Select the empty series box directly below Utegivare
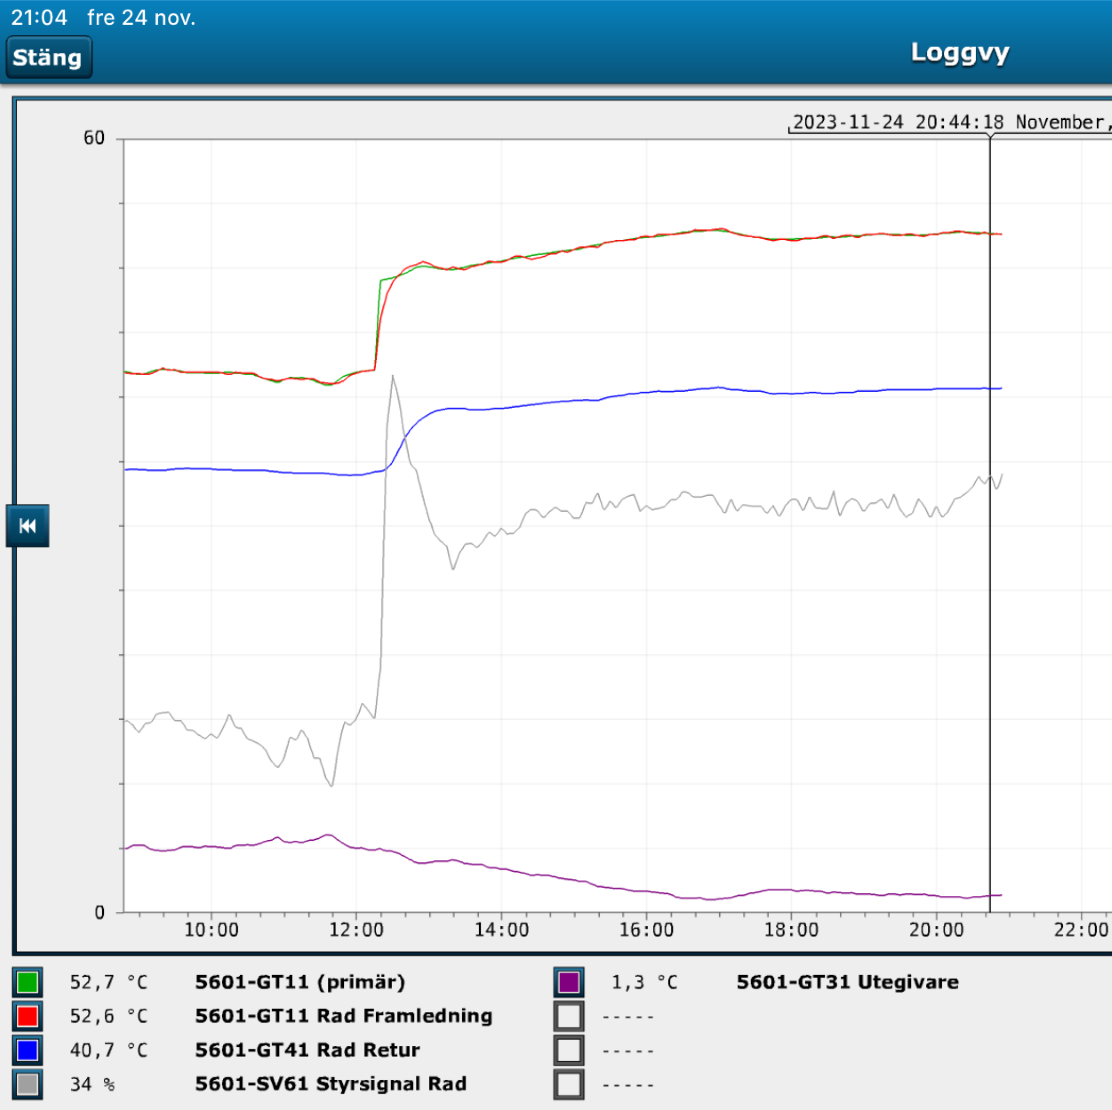Screen dimensions: 1112x1110 [x=569, y=1016]
